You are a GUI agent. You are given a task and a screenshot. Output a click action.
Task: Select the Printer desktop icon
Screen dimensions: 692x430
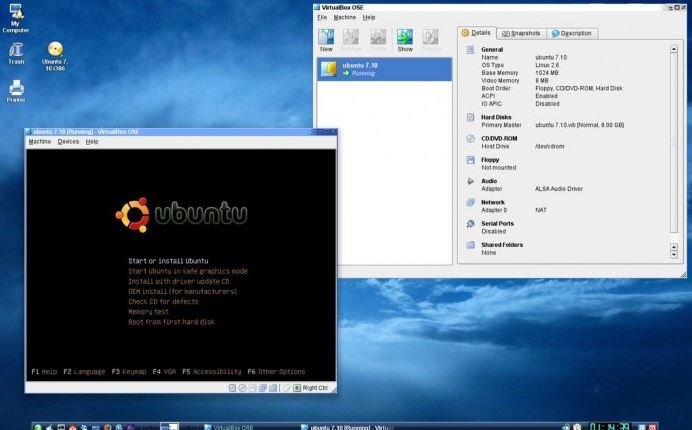[16, 91]
